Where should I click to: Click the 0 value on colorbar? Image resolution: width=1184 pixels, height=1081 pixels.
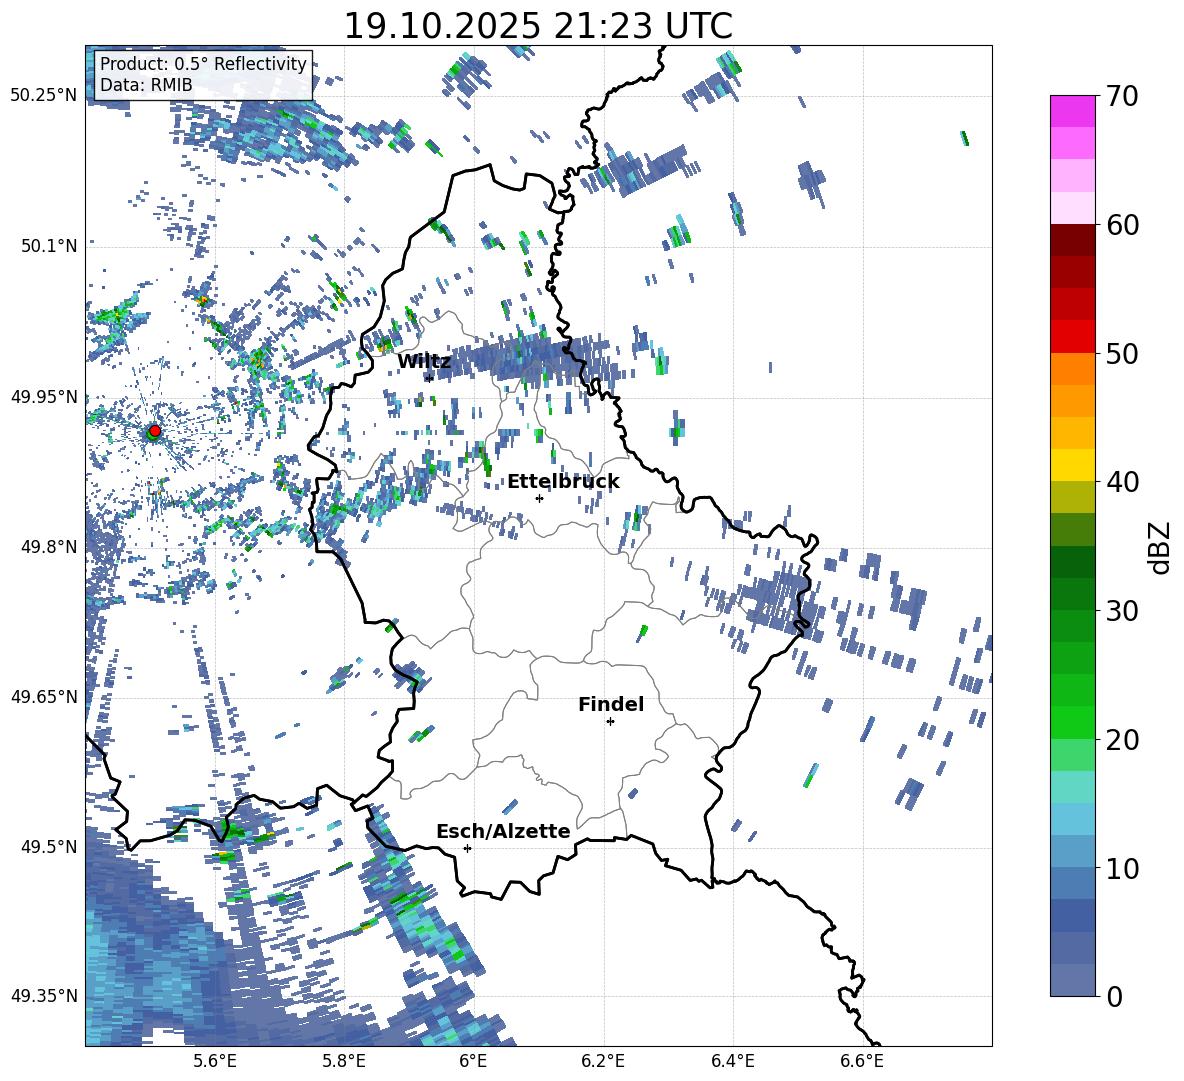(x=1114, y=996)
